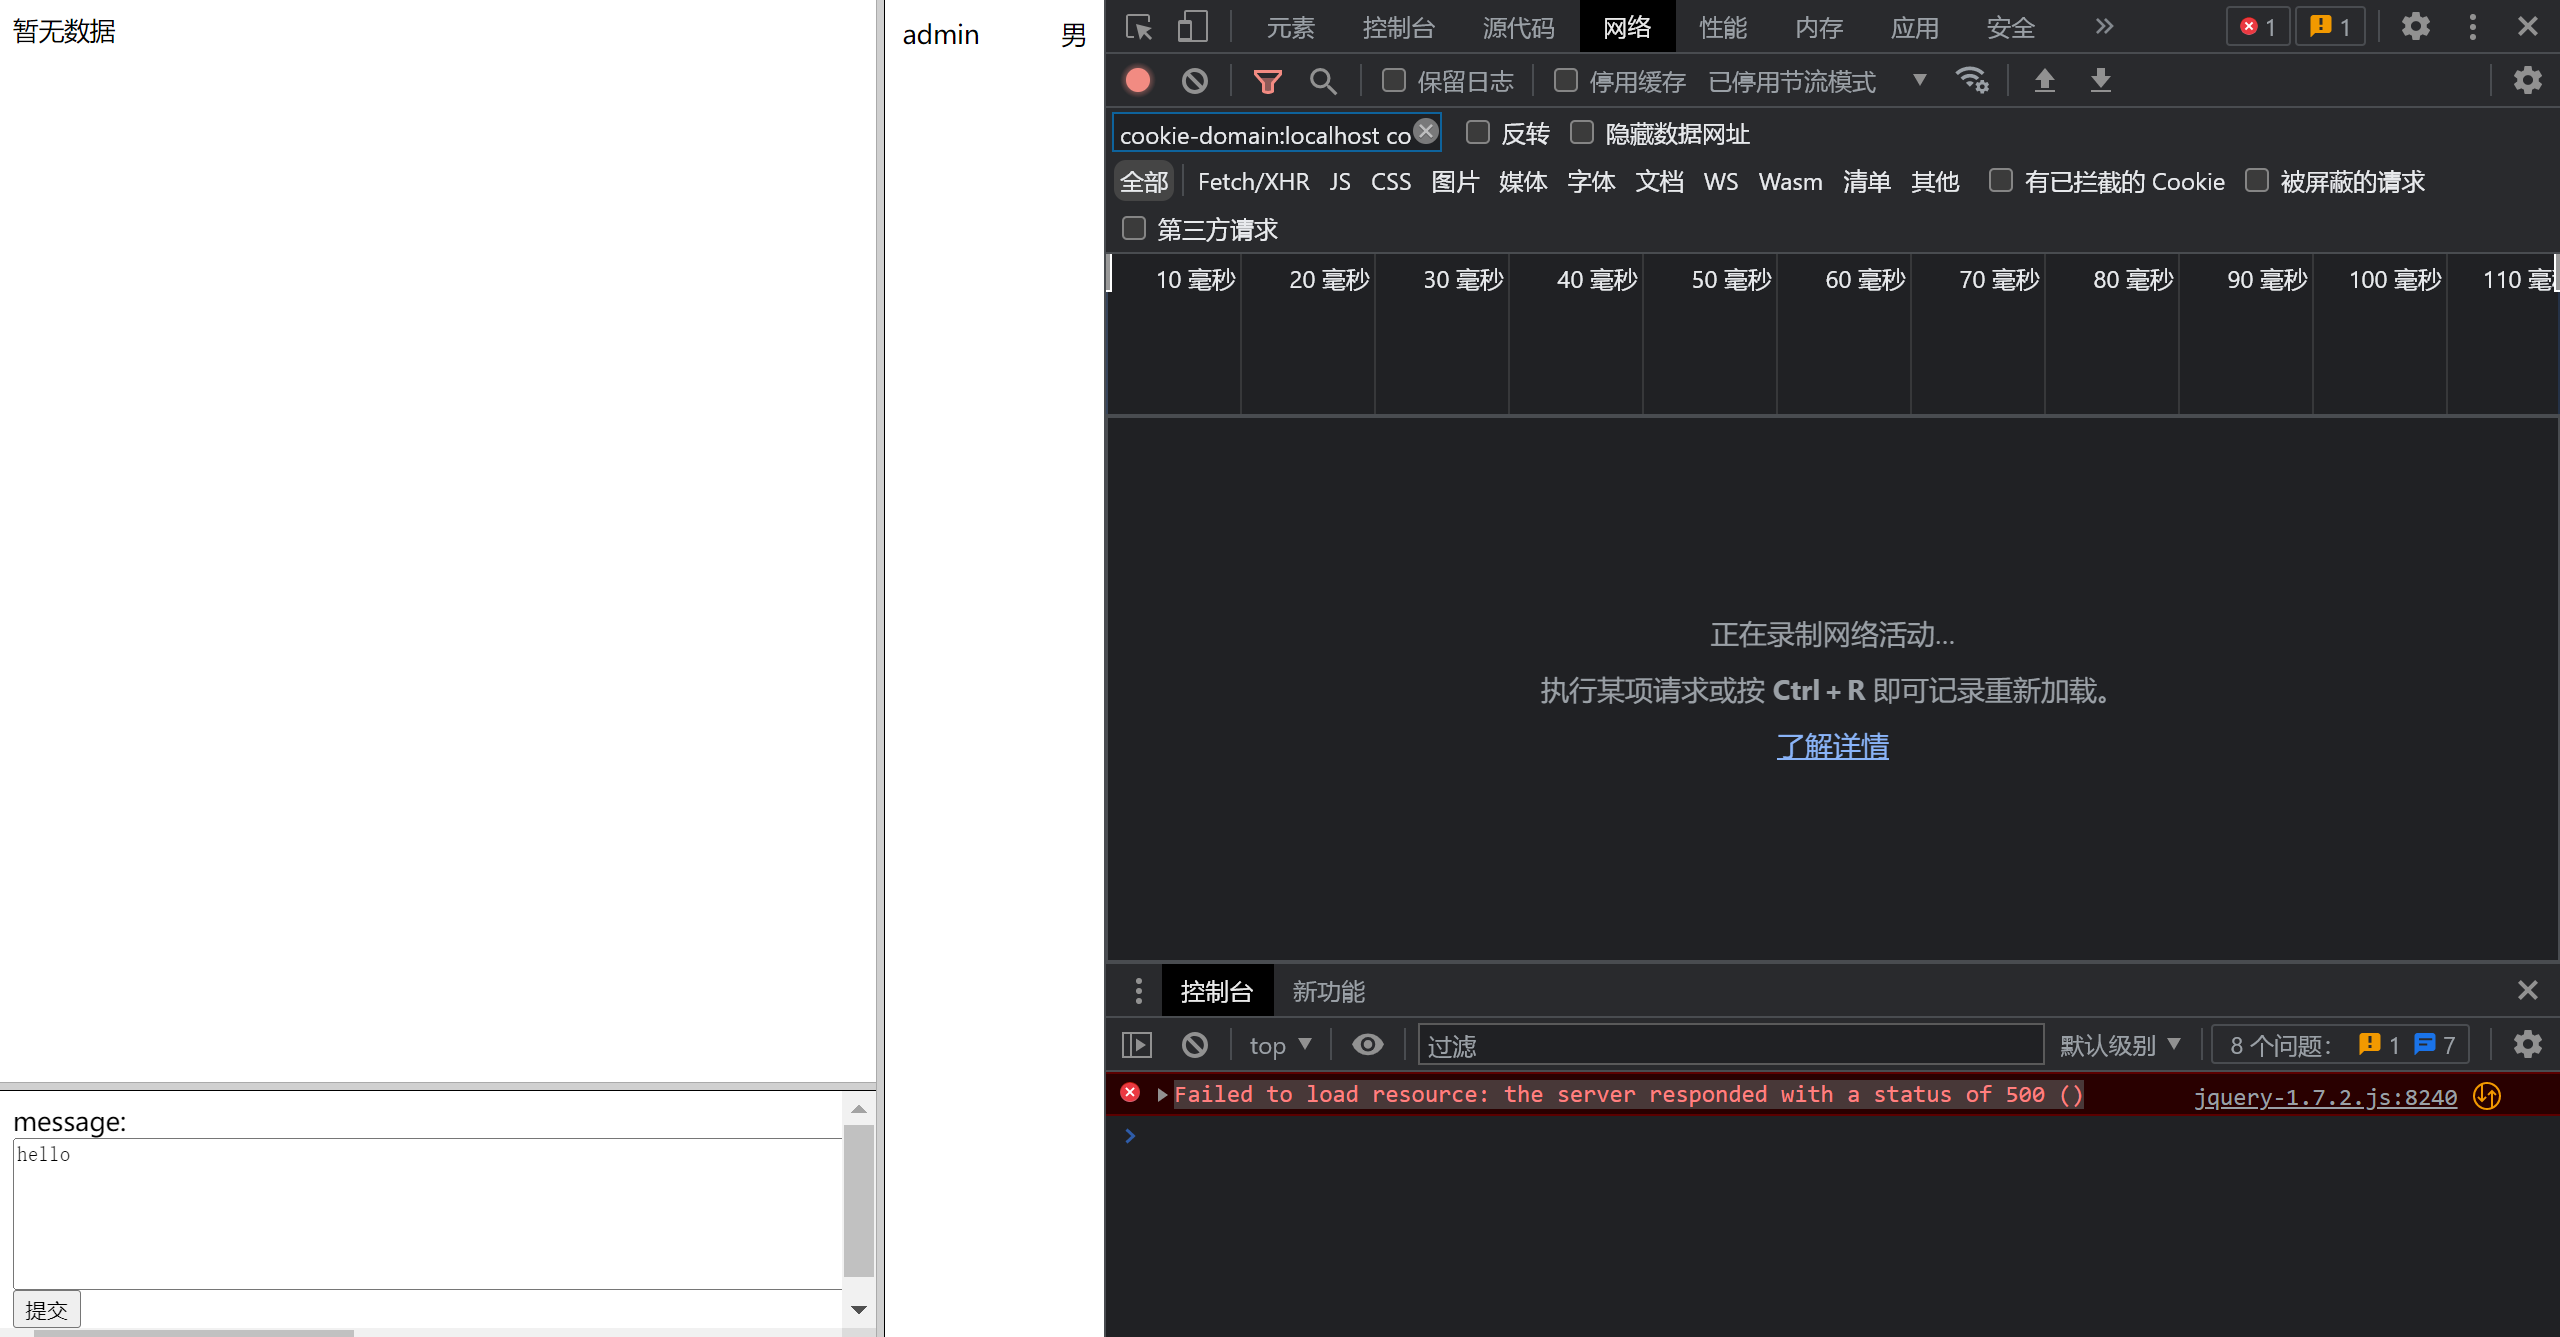Click the console 过滤 filter input
2560x1337 pixels.
1730,1045
